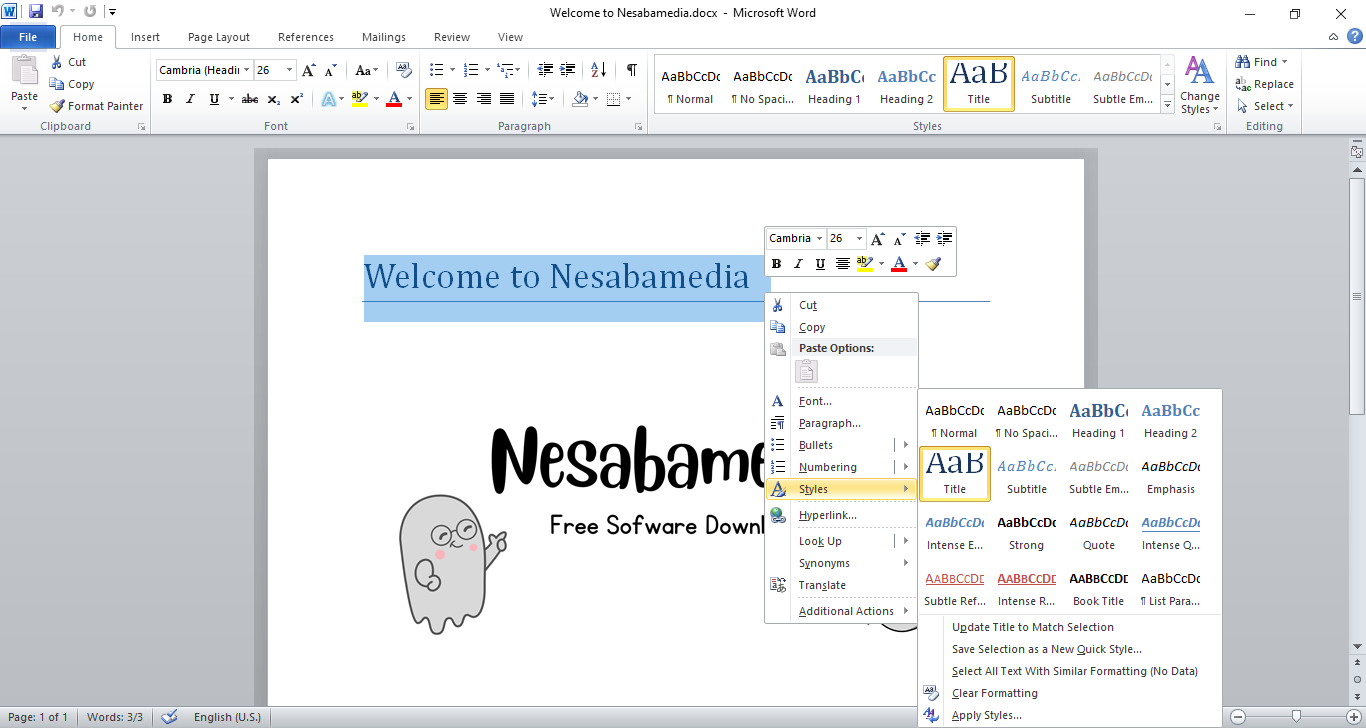Click the text highlight color button in ribbon
Viewport: 1366px width, 728px height.
tap(360, 99)
